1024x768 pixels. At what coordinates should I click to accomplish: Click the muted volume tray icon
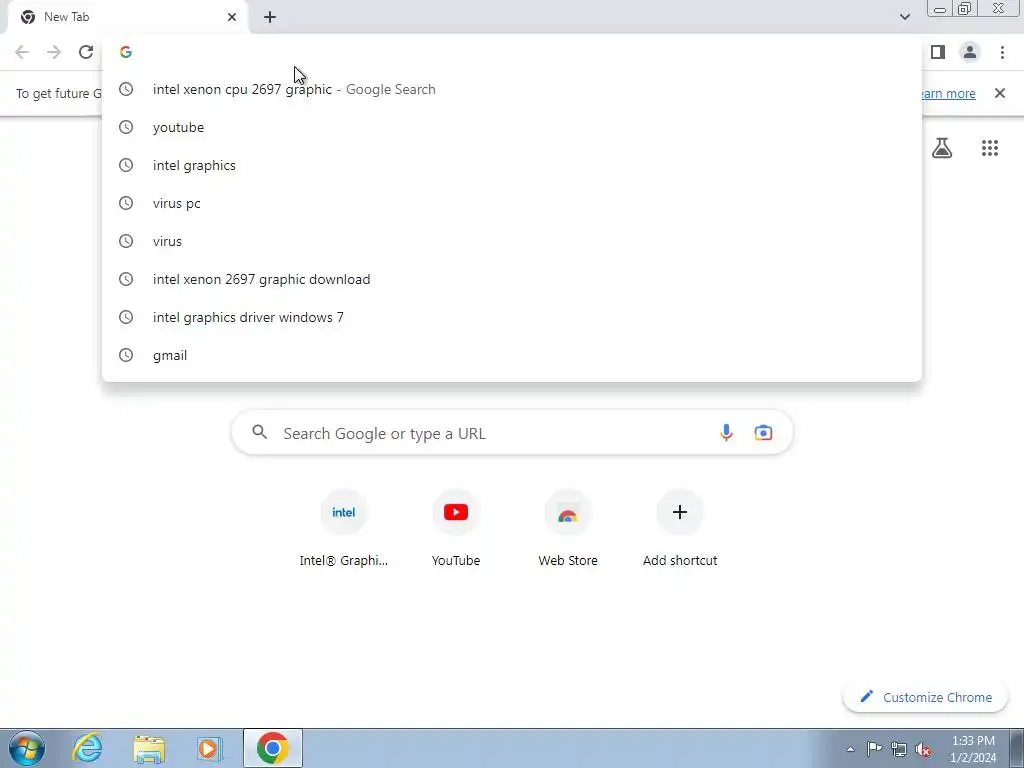(x=923, y=749)
